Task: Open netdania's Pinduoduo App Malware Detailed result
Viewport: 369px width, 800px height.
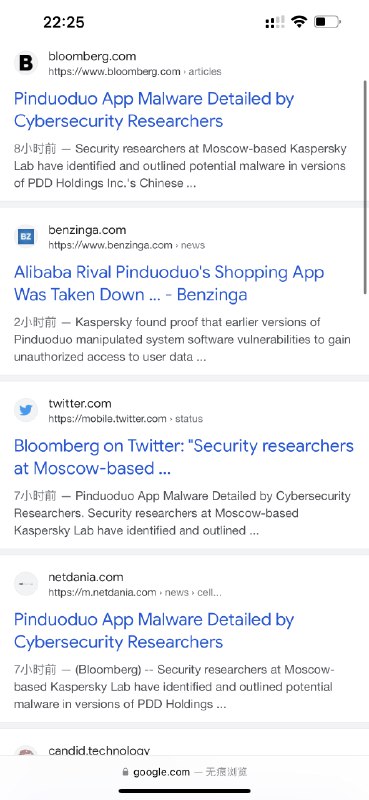Action: pos(154,630)
